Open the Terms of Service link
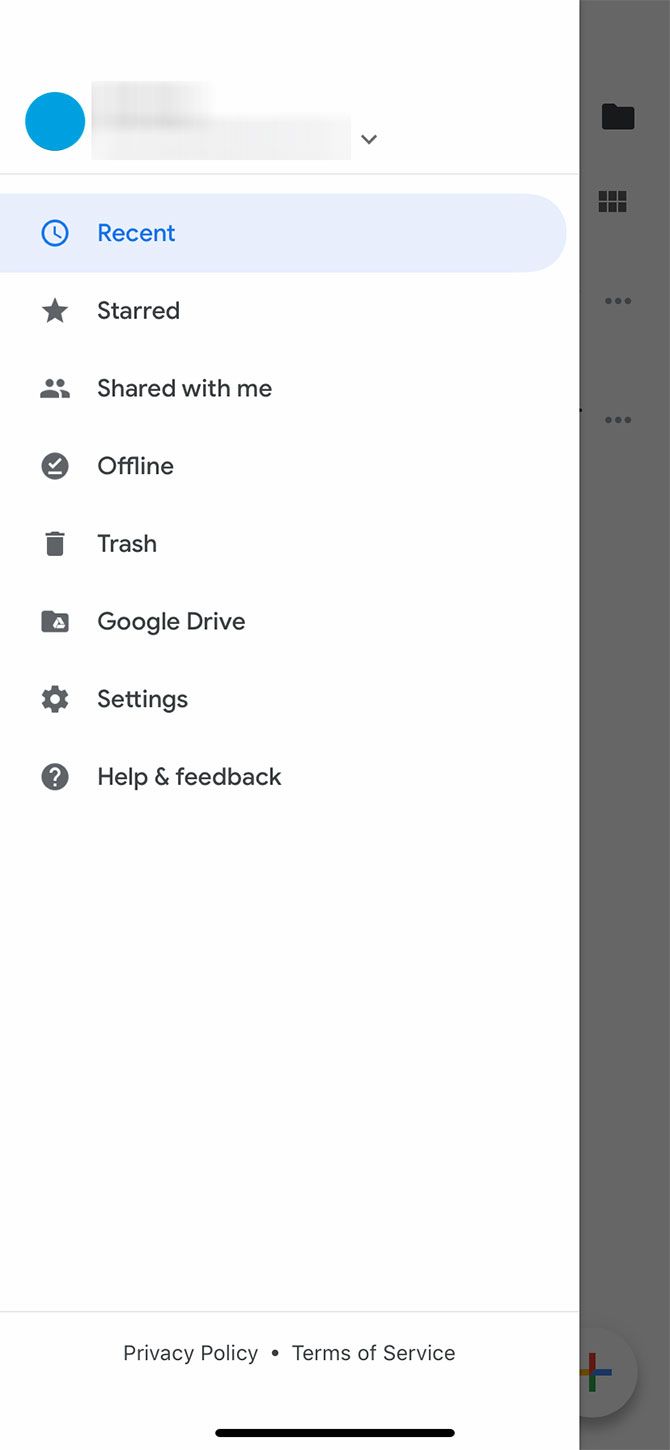Viewport: 670px width, 1450px height. click(373, 1353)
